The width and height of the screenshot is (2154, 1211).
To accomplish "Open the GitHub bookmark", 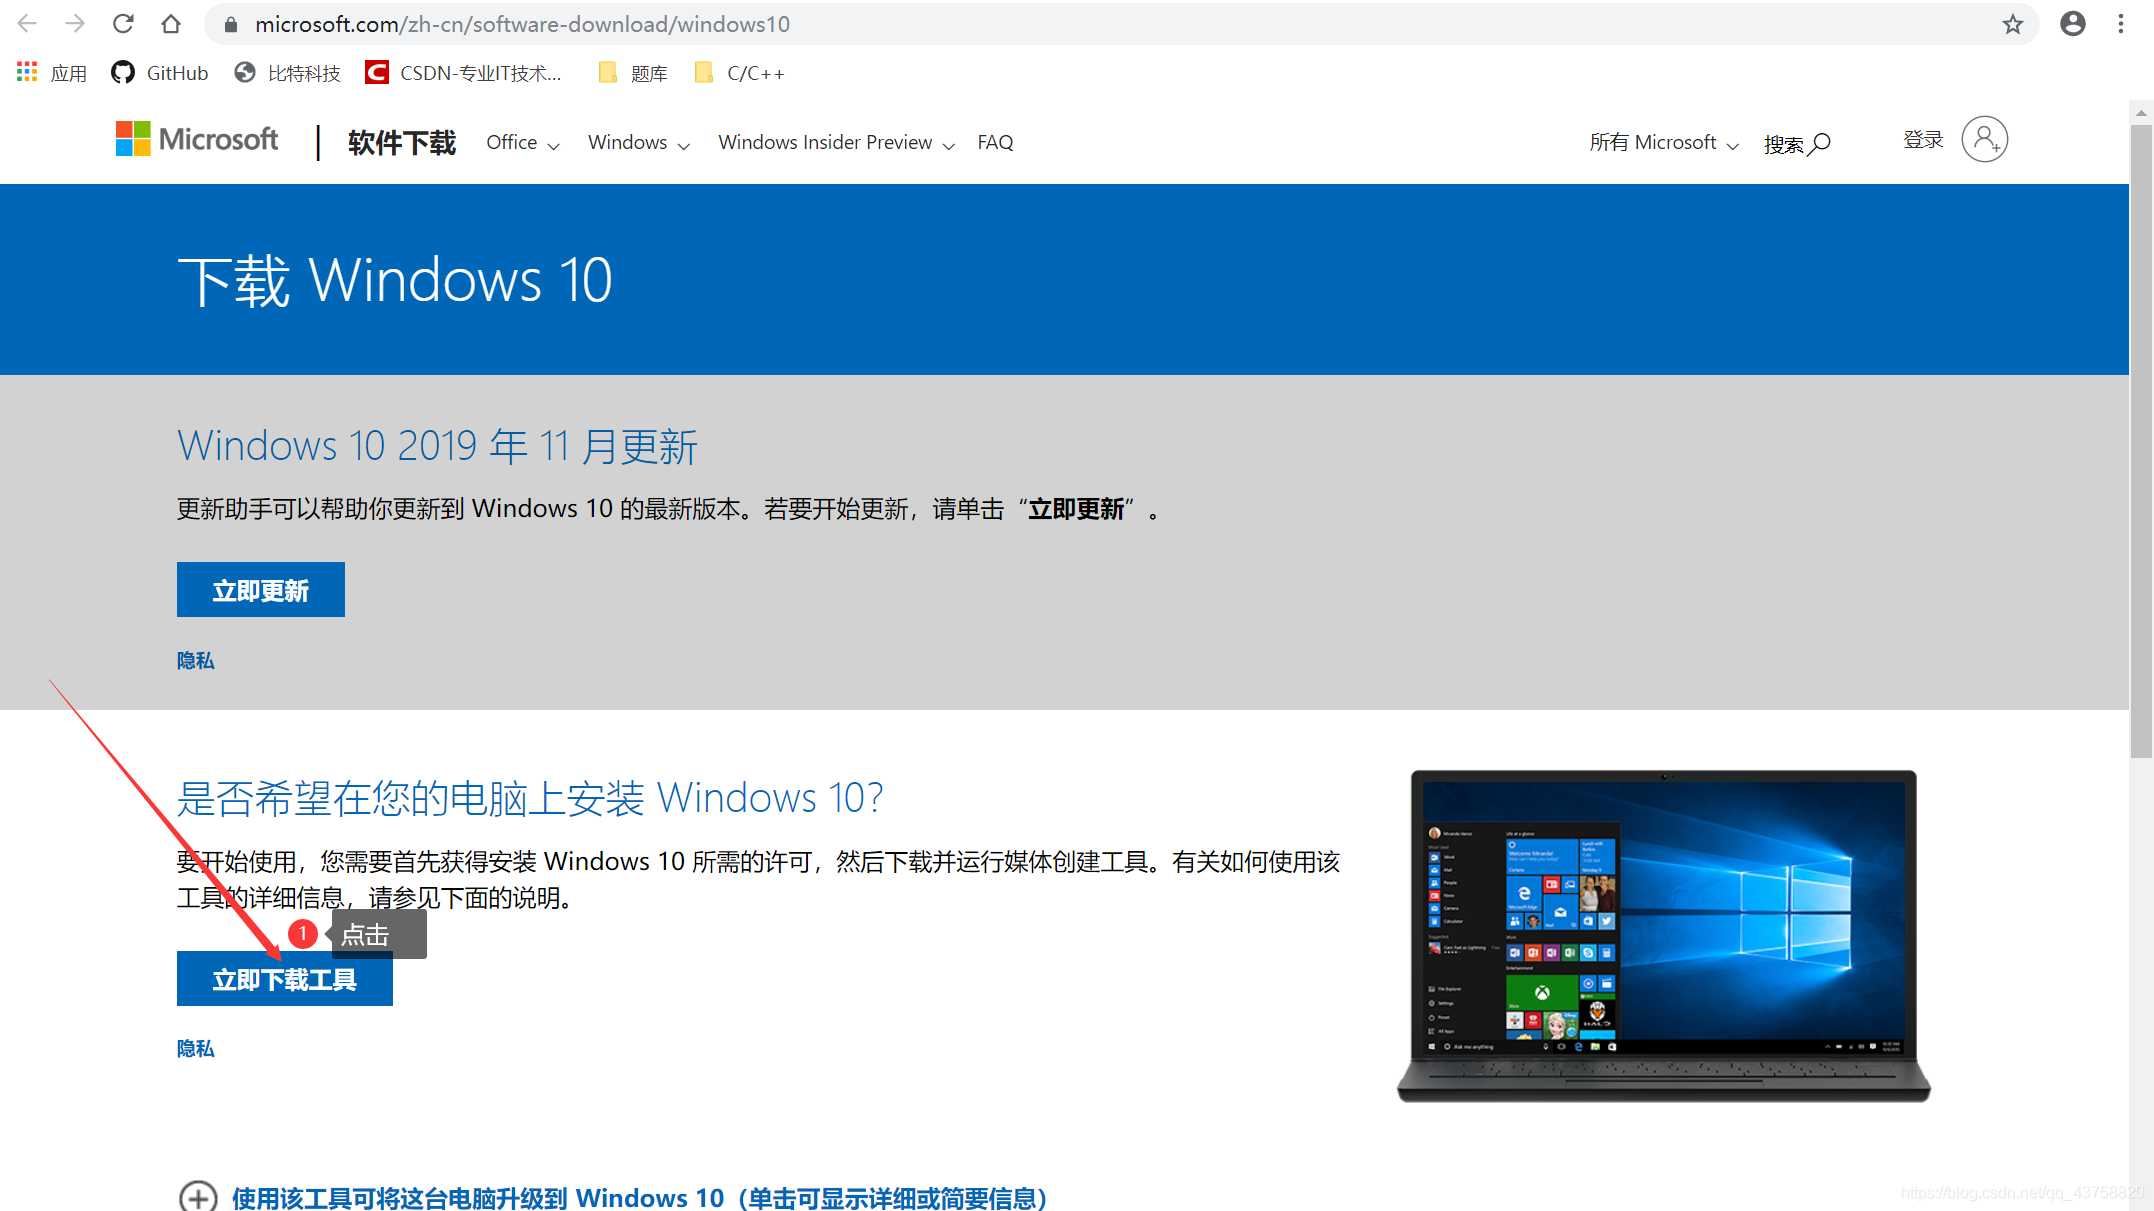I will pyautogui.click(x=160, y=73).
